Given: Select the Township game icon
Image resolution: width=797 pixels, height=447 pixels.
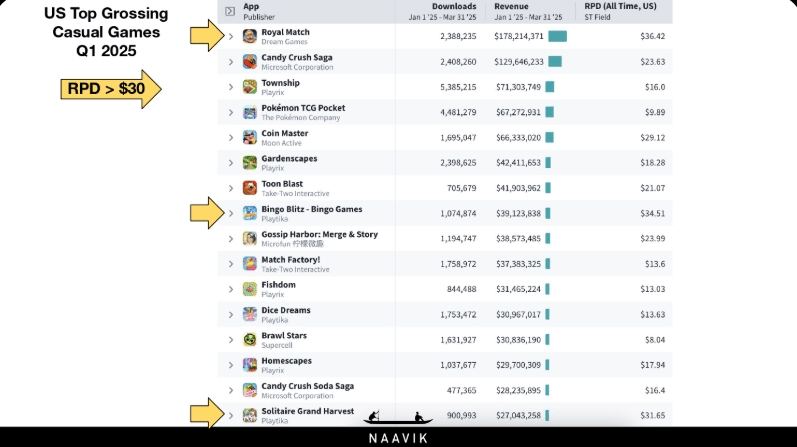Looking at the screenshot, I should click(x=249, y=87).
